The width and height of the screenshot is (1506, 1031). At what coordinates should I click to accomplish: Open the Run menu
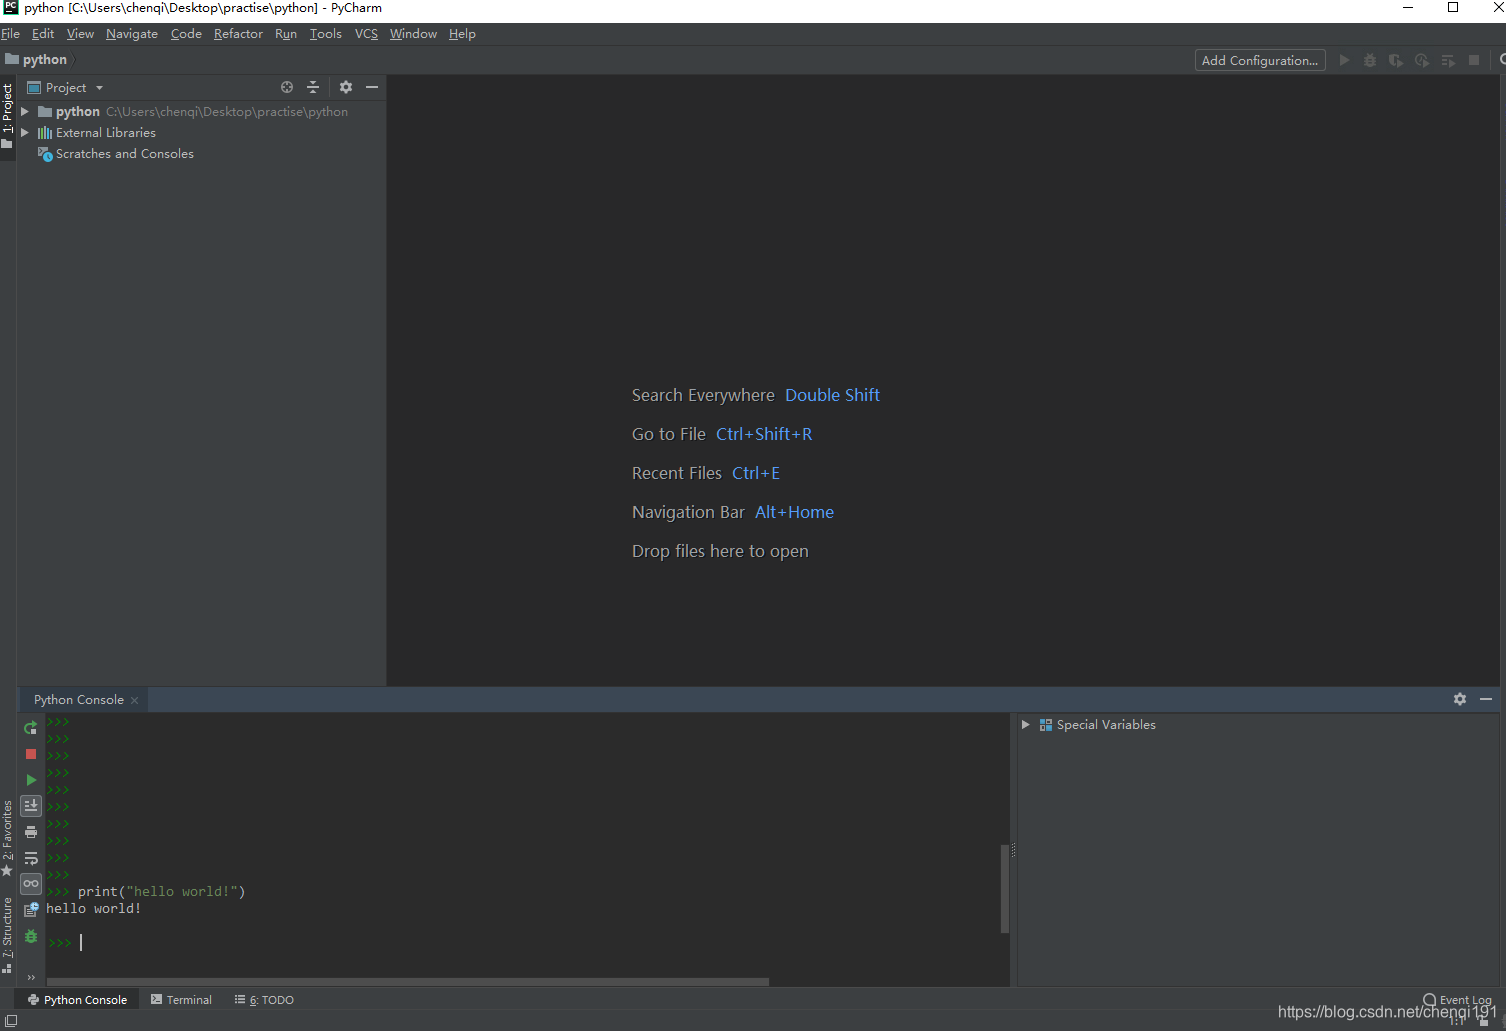click(286, 34)
